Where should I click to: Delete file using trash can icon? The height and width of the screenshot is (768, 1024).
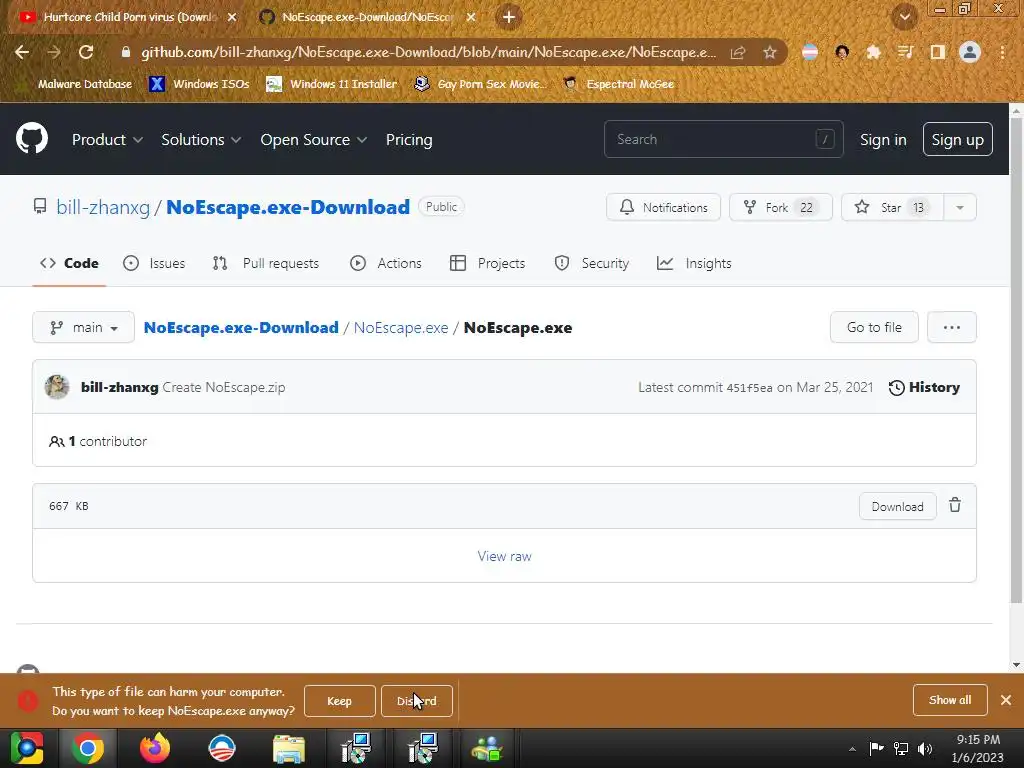(955, 505)
